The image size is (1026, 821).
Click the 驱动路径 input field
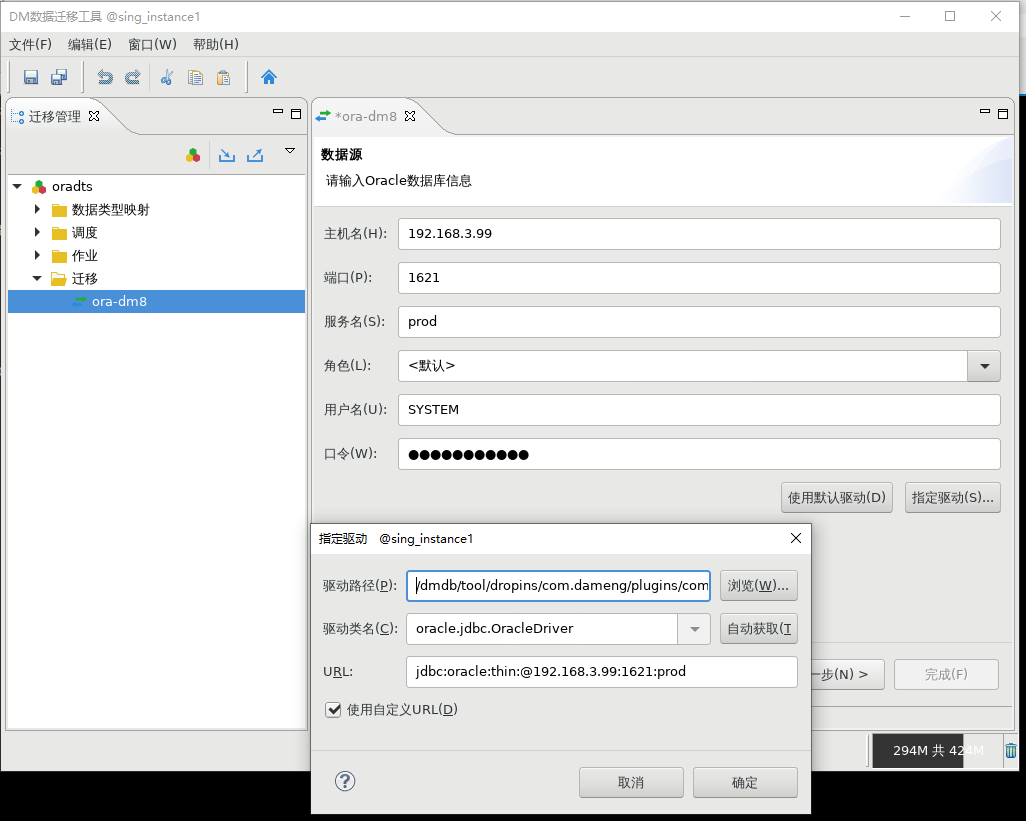pos(558,585)
